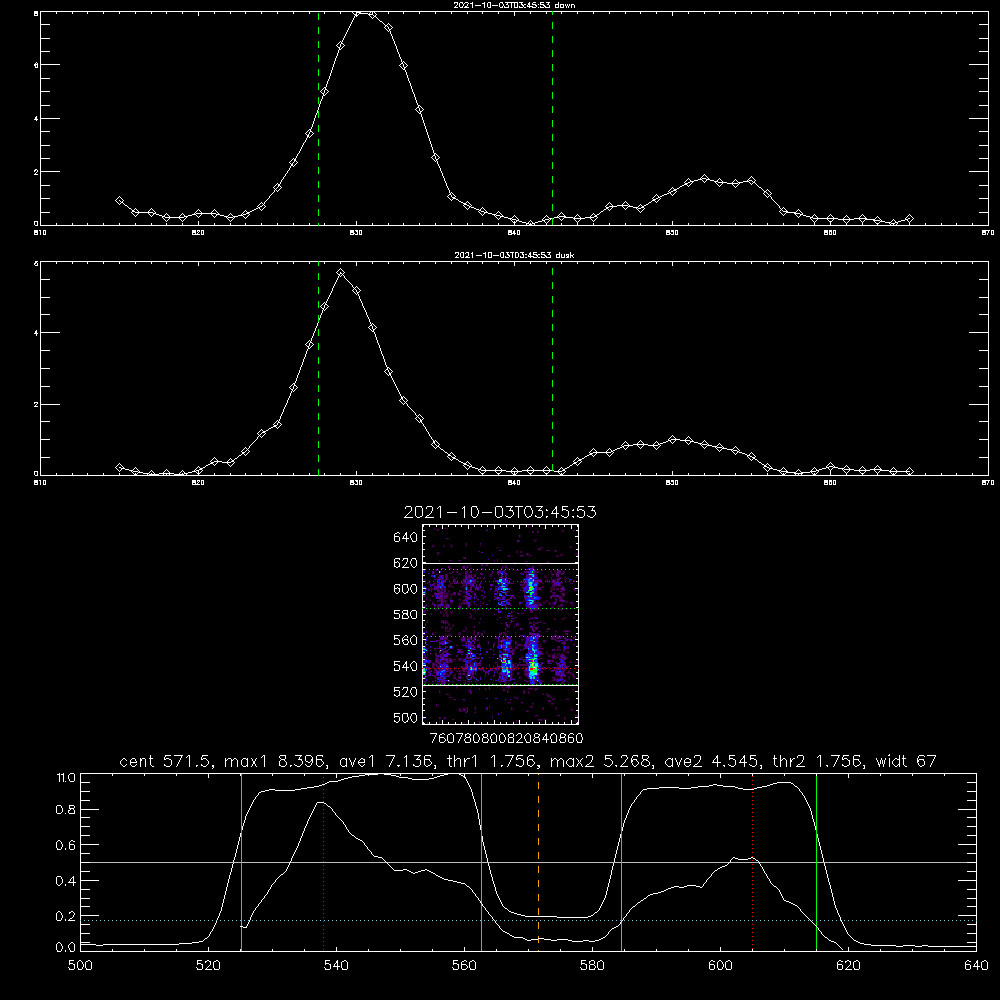Image resolution: width=1000 pixels, height=1000 pixels.
Task: Click the y-axis label '6' of the dawn plot
Action: click(x=36, y=65)
